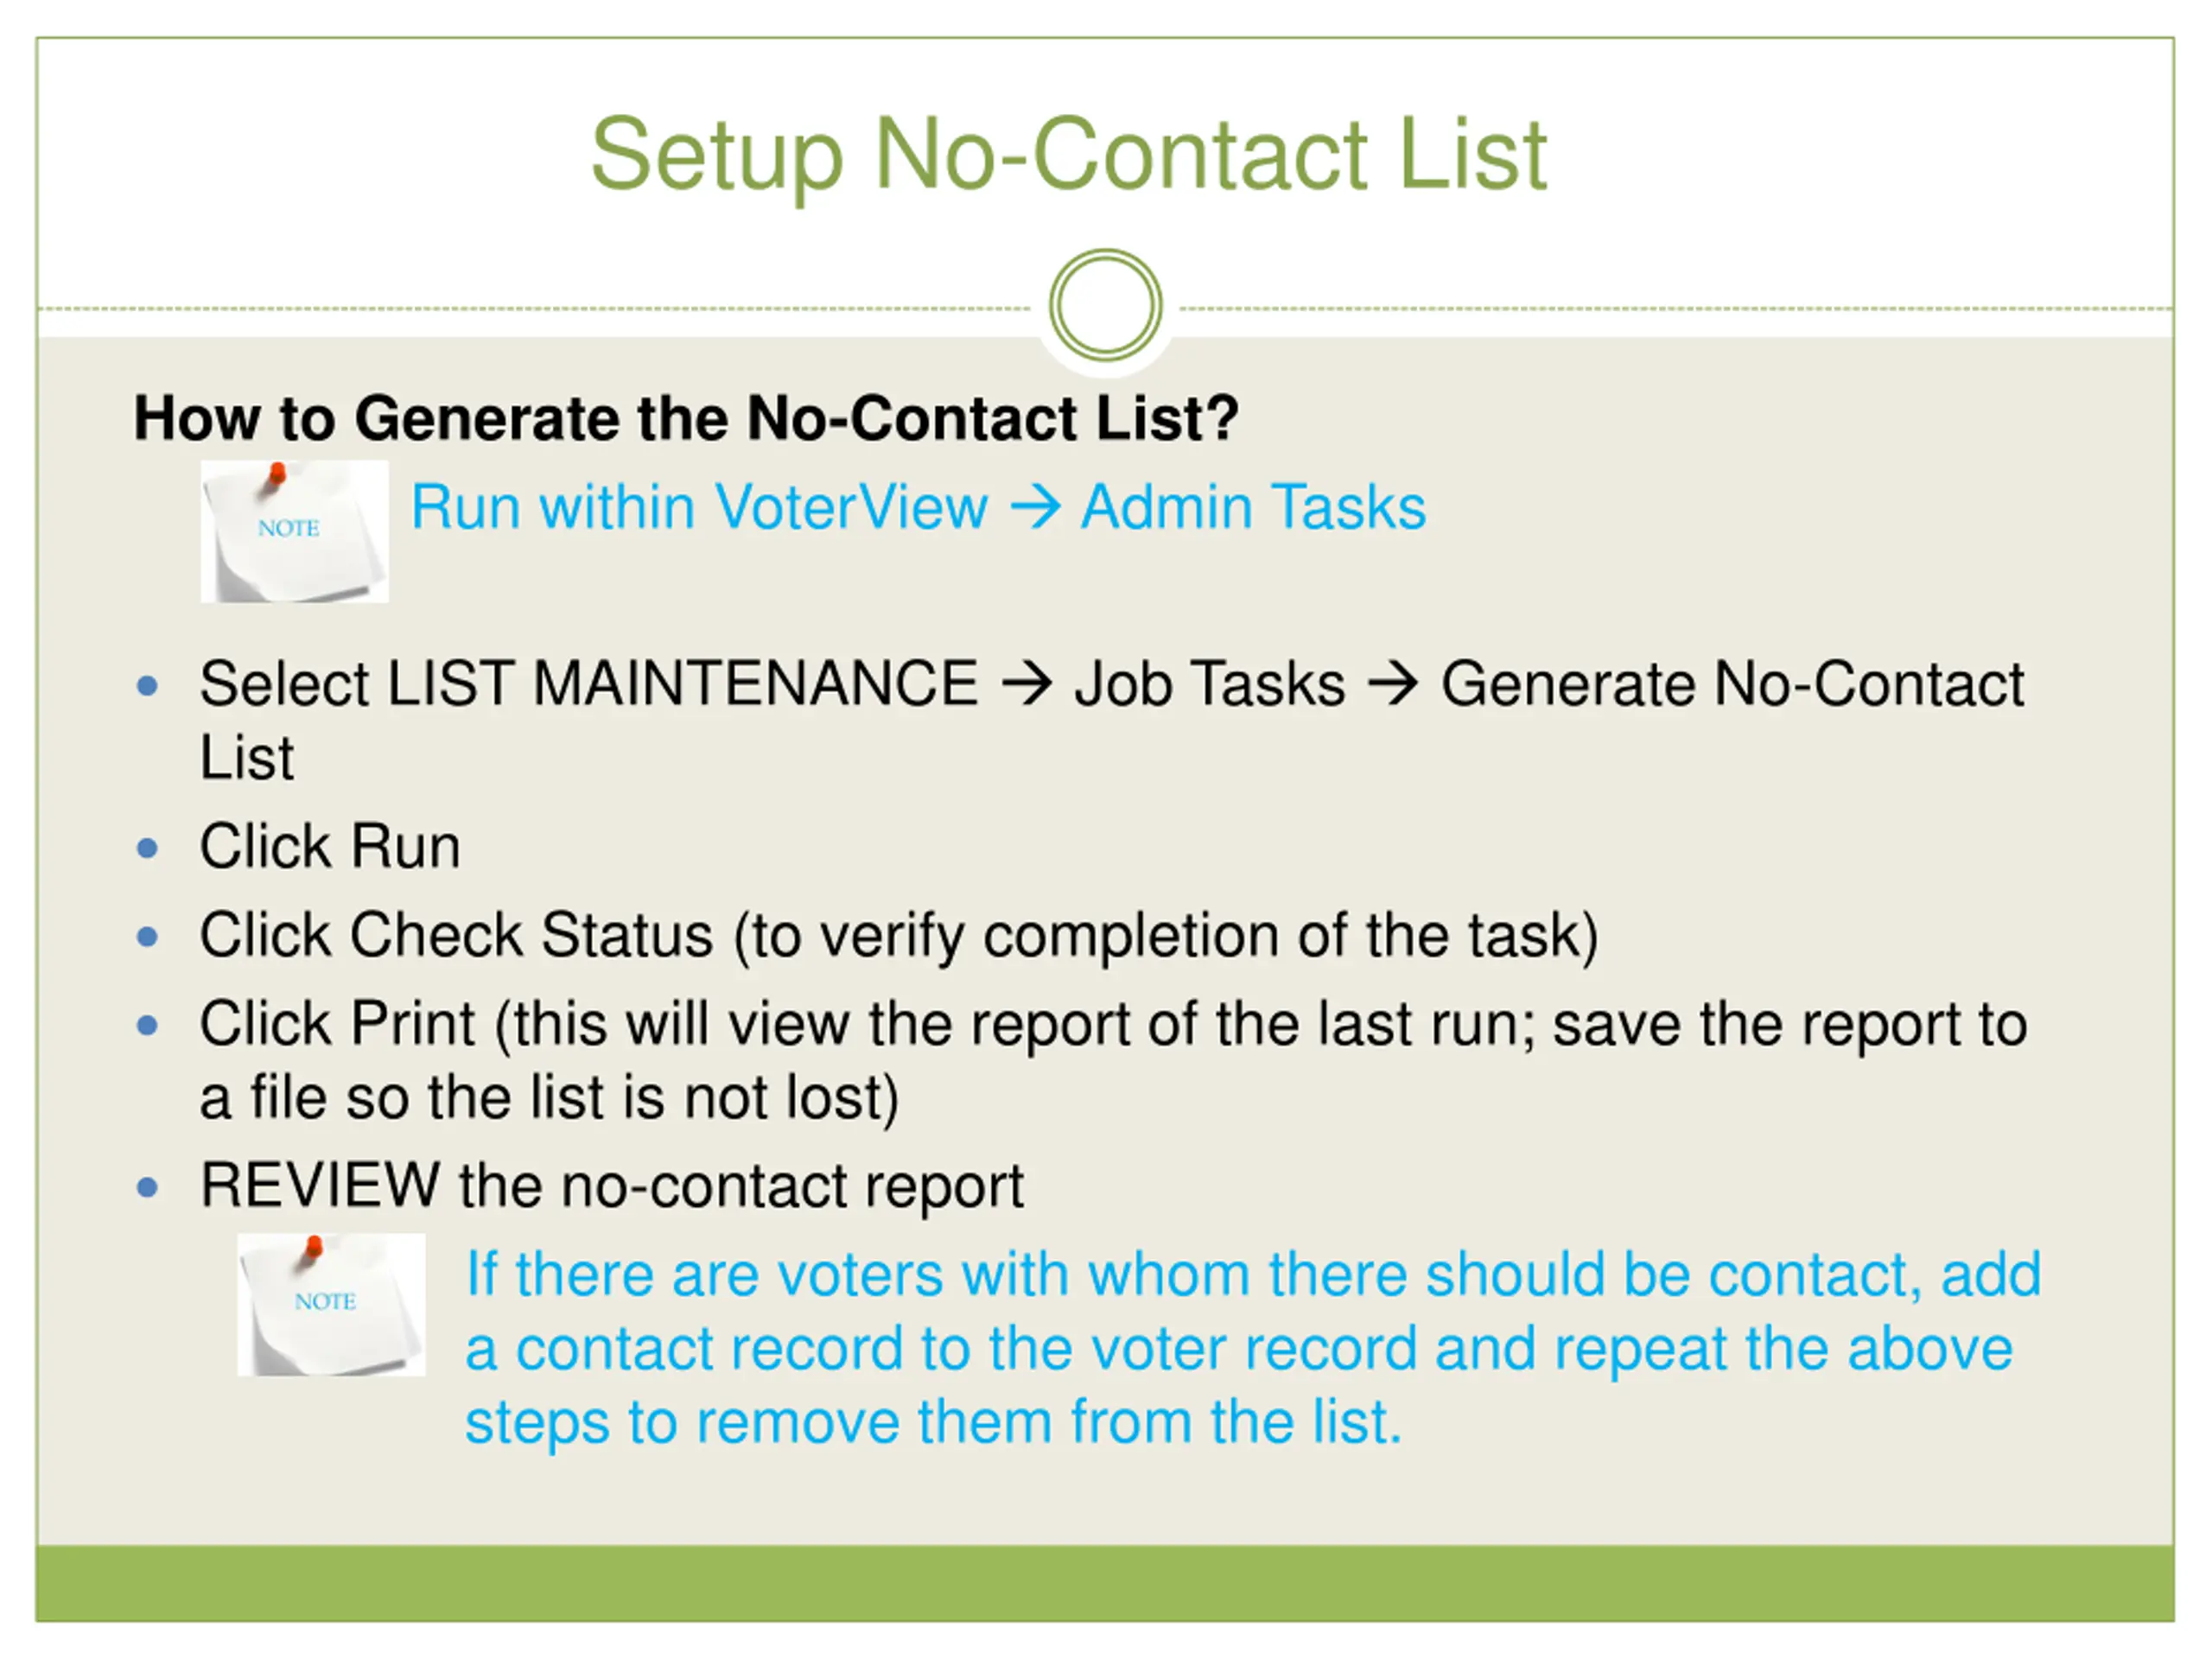2212x1659 pixels.
Task: Click the green footer bar
Action: click(x=1105, y=1583)
